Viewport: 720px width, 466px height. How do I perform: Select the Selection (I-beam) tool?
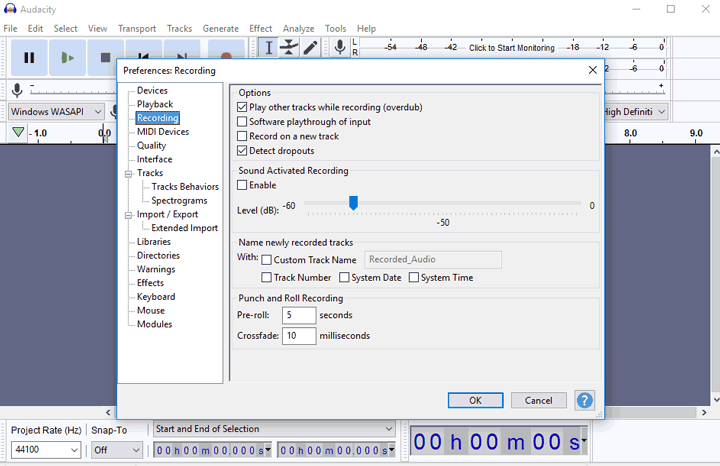[x=268, y=47]
